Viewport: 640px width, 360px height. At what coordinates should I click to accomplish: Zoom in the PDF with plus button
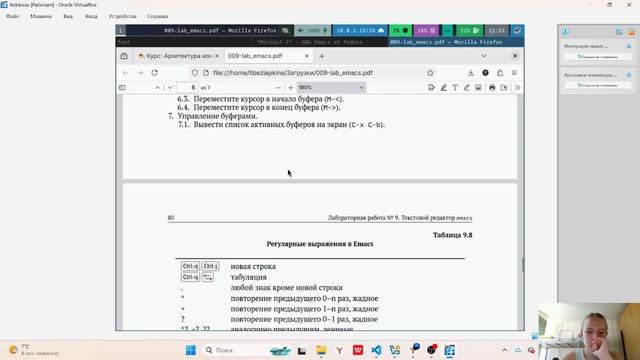[x=291, y=87]
